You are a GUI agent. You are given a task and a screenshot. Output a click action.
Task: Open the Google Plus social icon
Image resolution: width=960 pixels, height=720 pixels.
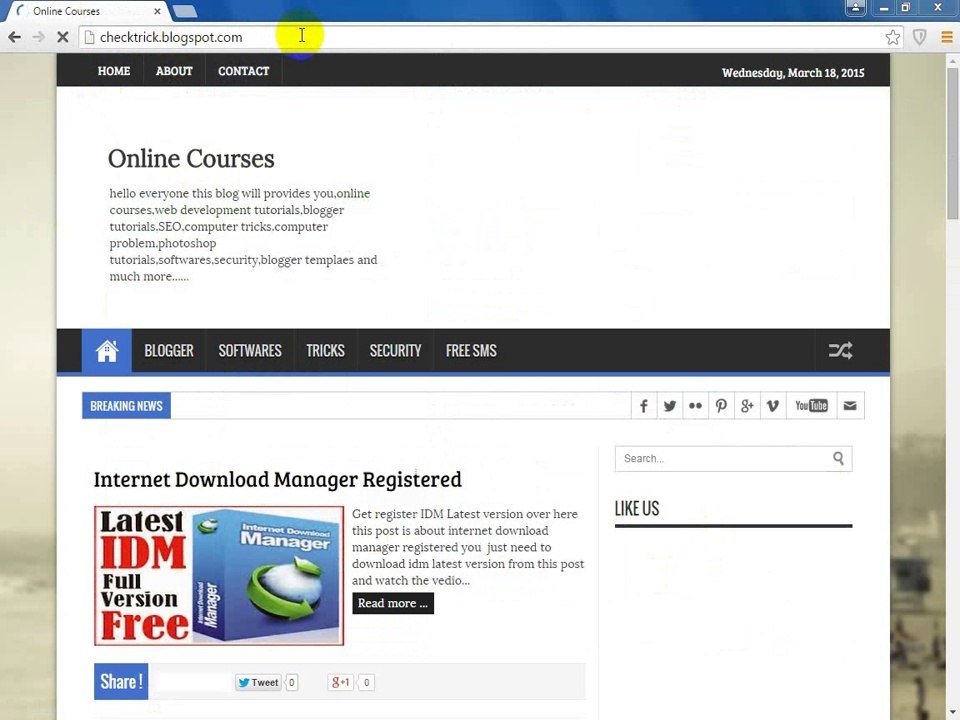pos(747,406)
